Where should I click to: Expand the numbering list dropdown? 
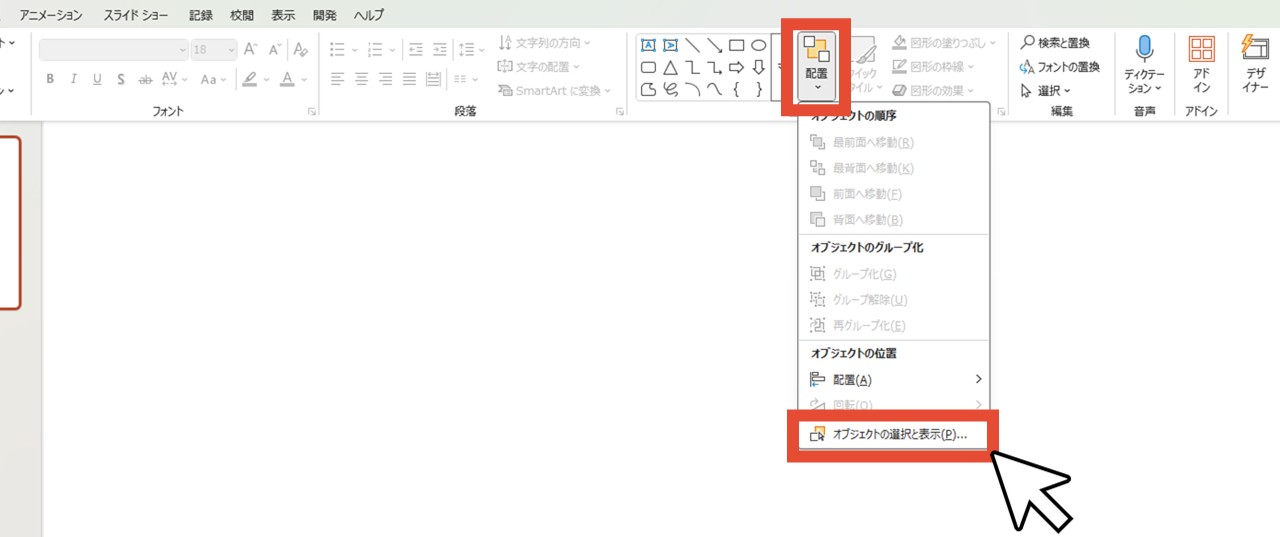392,49
